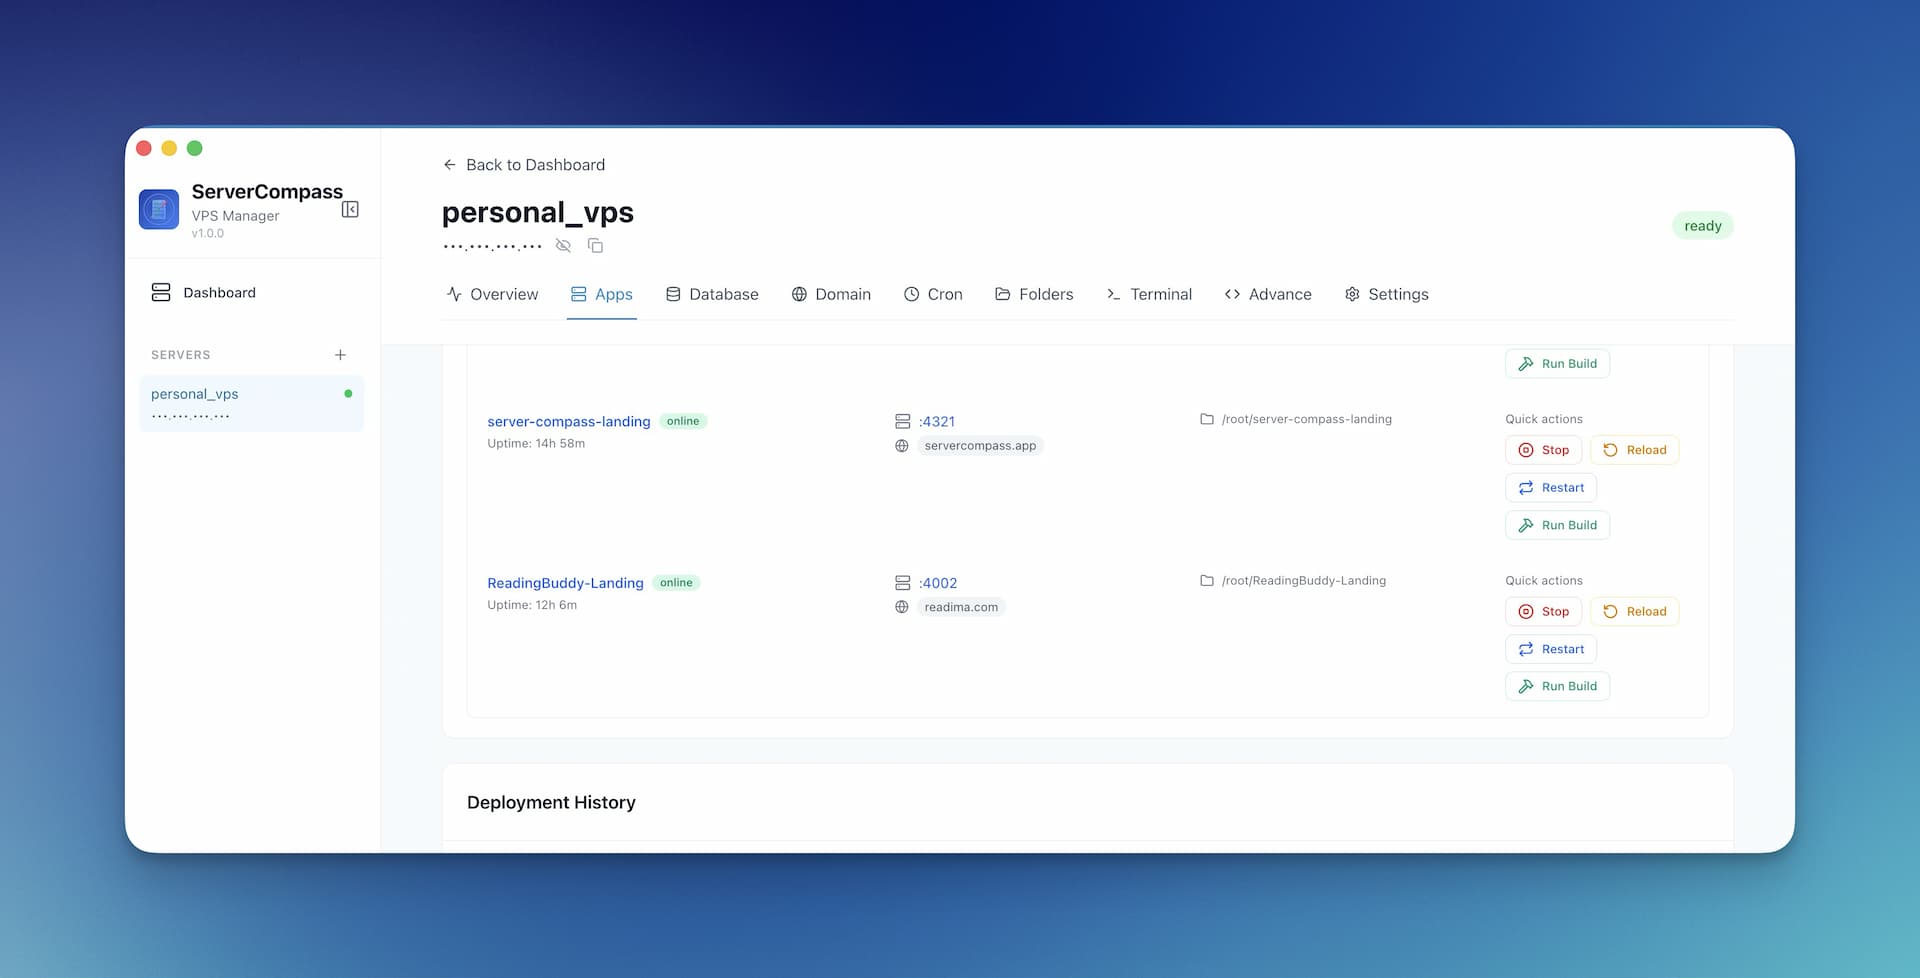Open the Settings tab
Viewport: 1920px width, 978px height.
tap(1386, 294)
